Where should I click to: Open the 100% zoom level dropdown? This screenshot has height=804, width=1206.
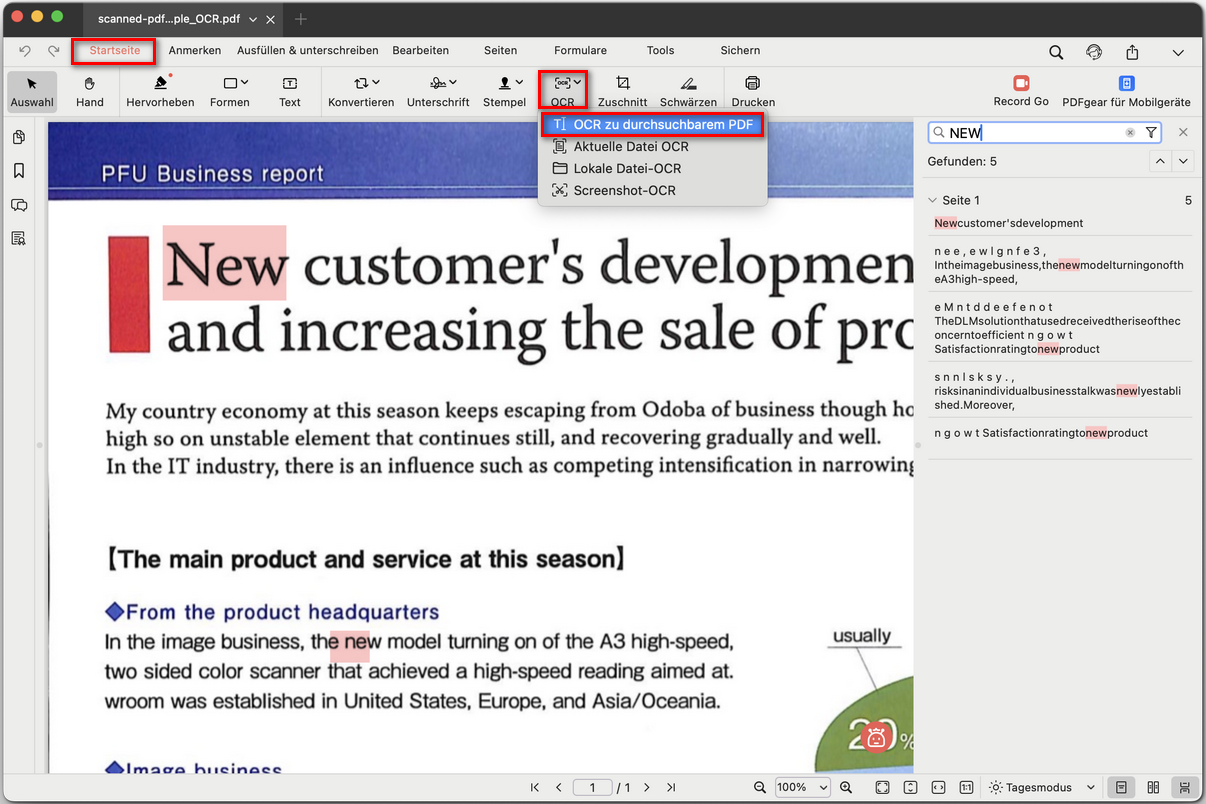802,788
